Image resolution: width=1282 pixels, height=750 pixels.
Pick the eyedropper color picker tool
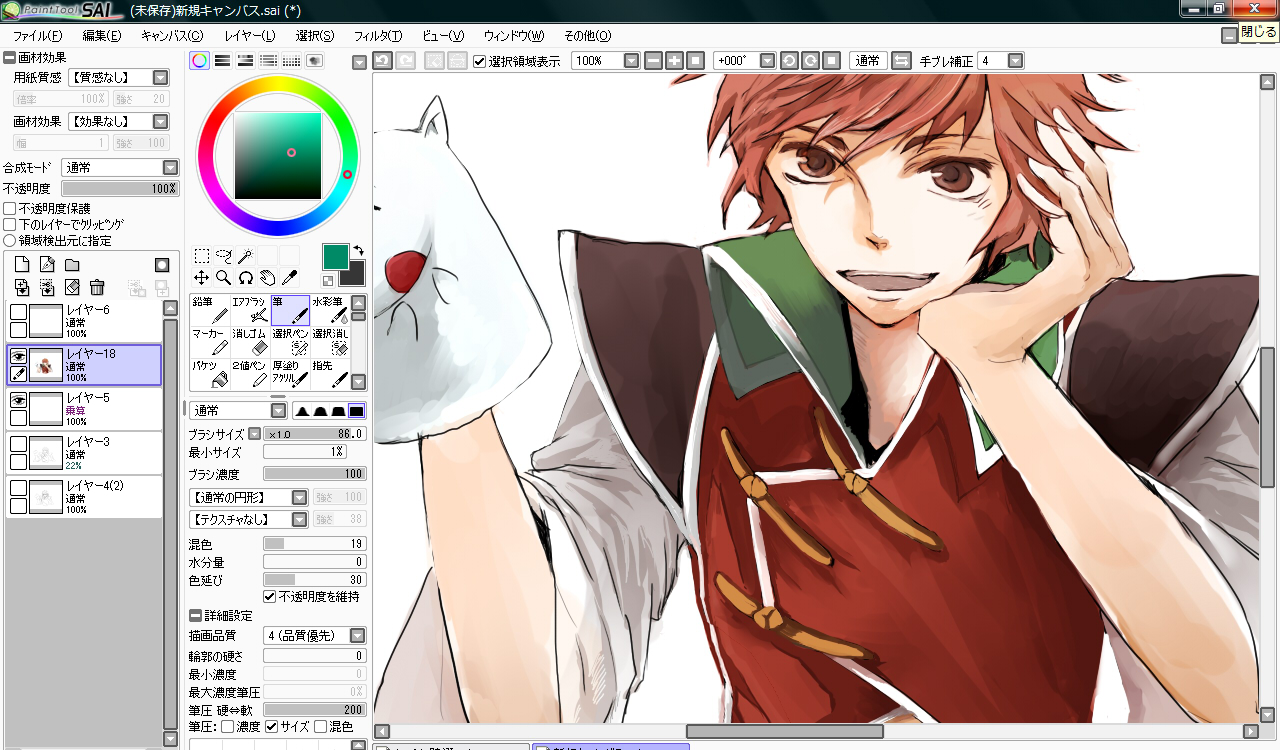(289, 277)
